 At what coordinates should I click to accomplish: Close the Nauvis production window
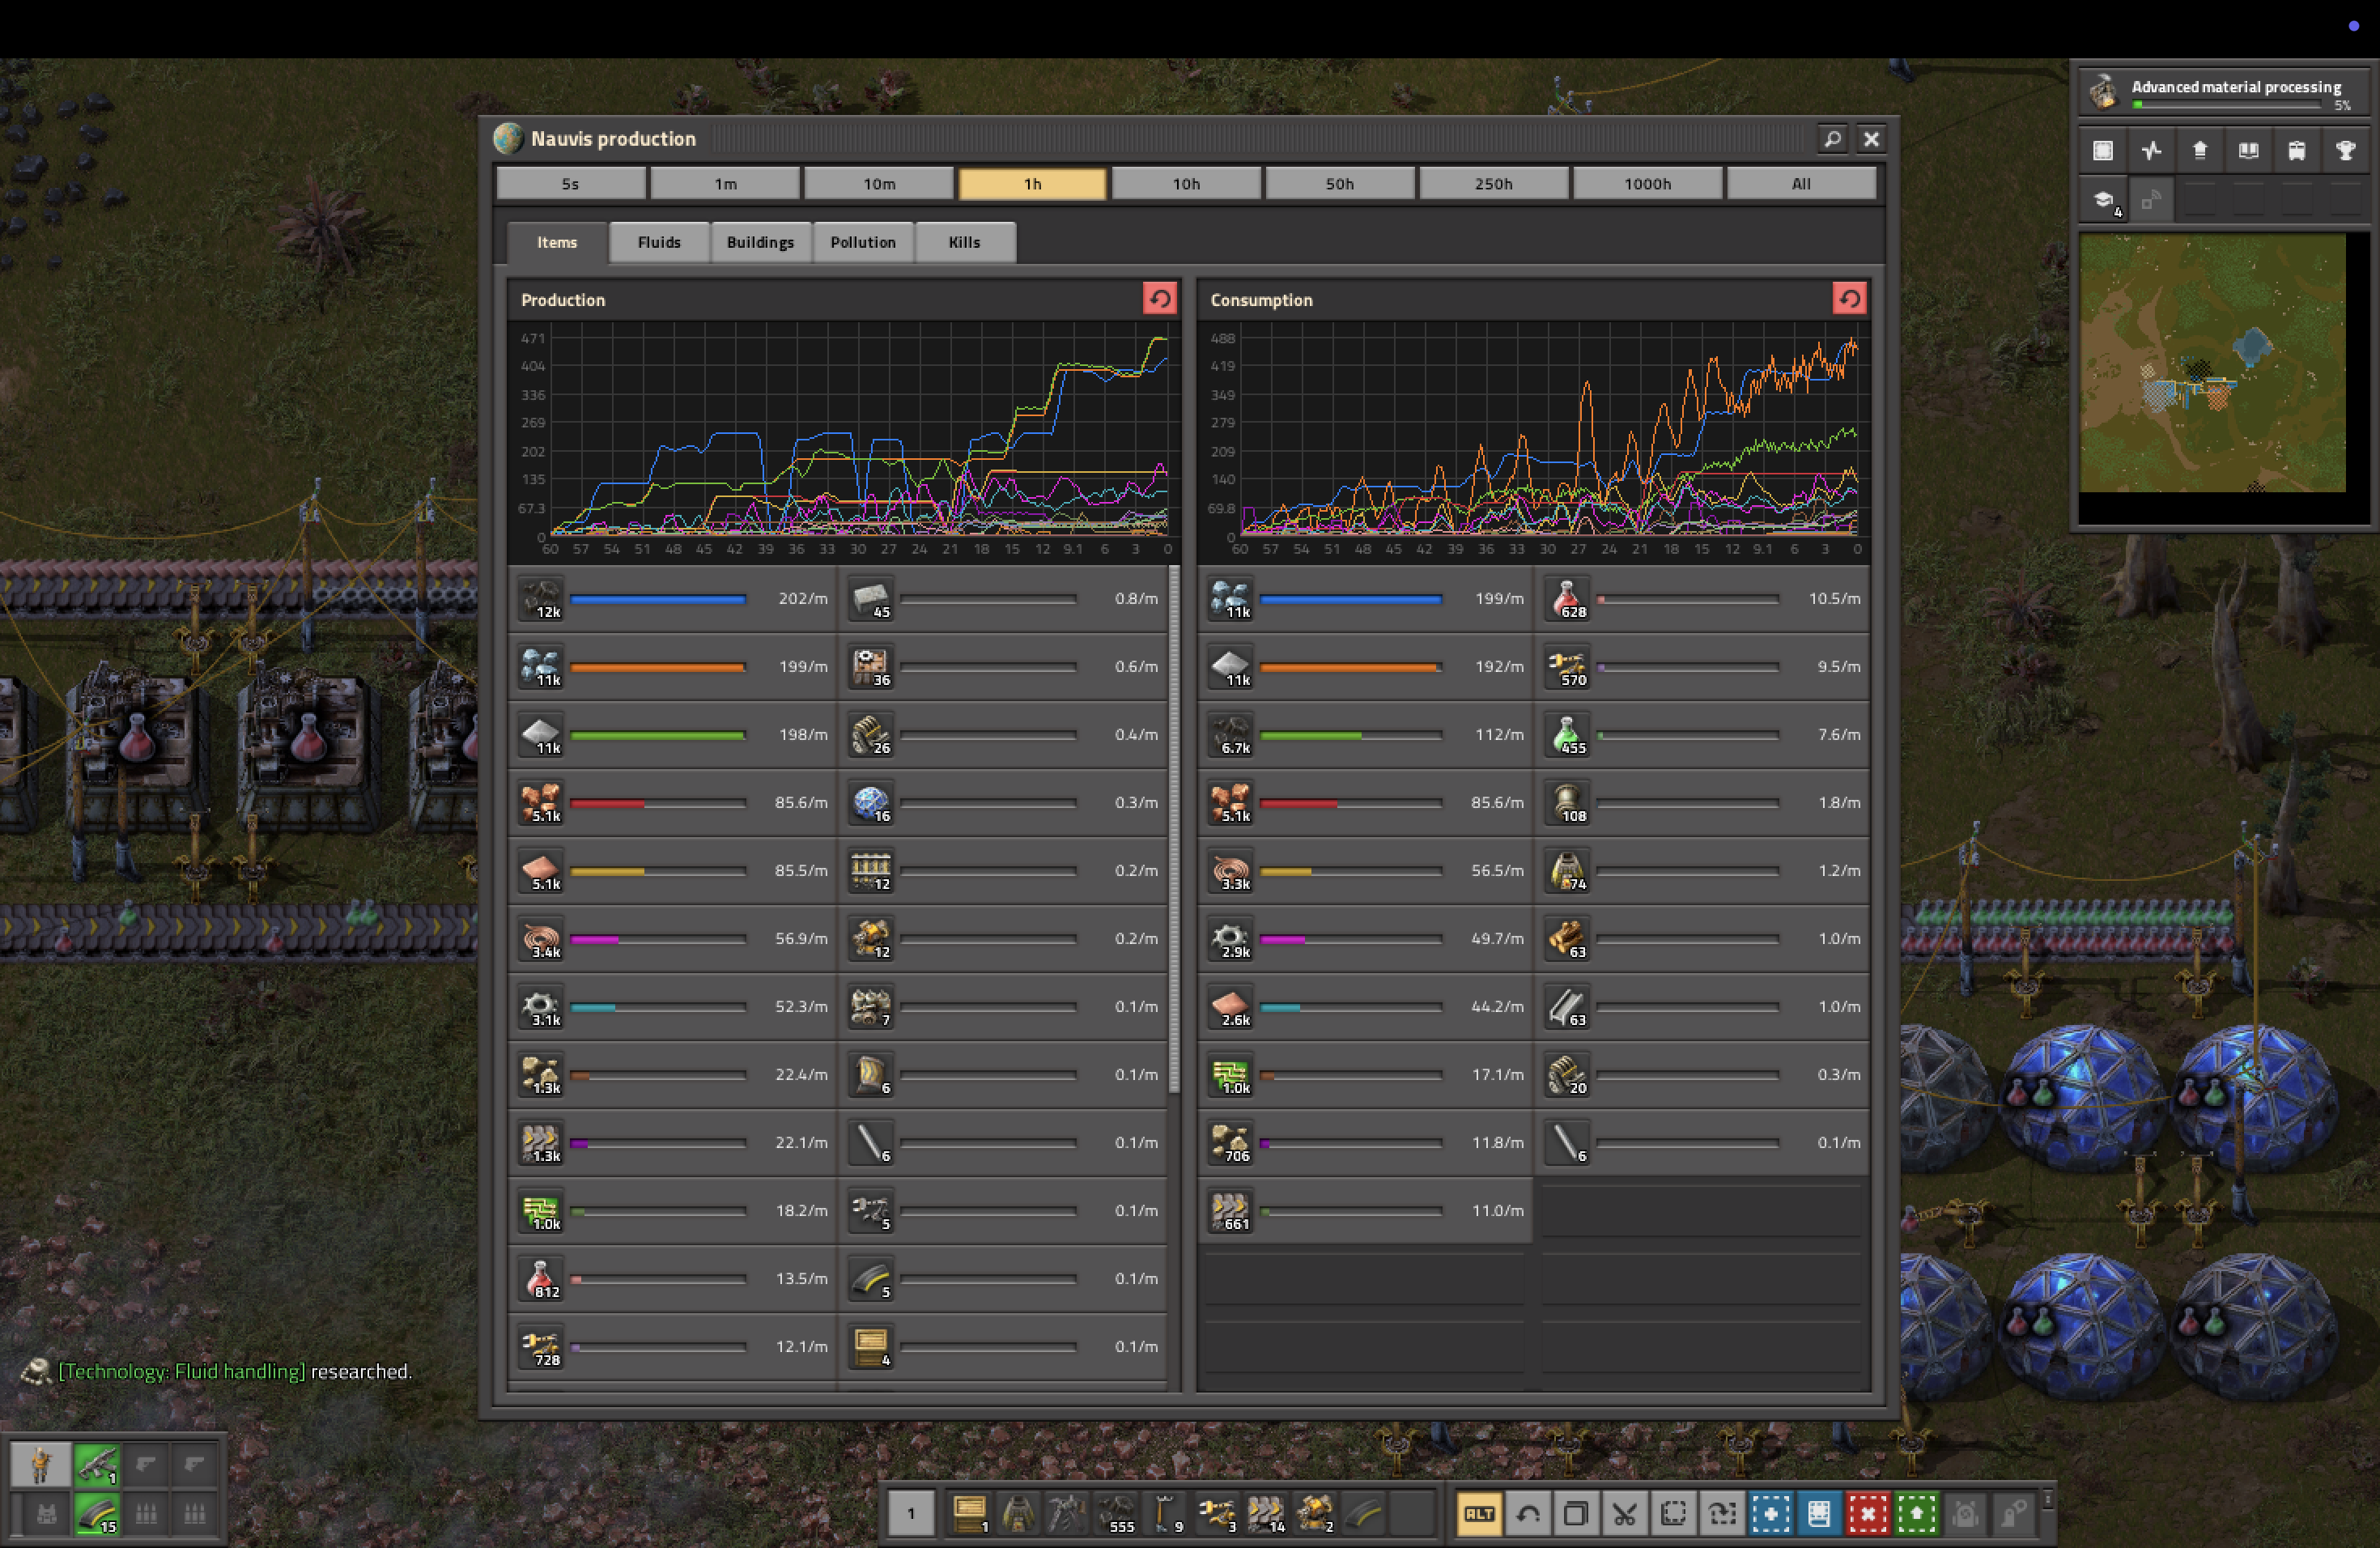coord(1871,139)
